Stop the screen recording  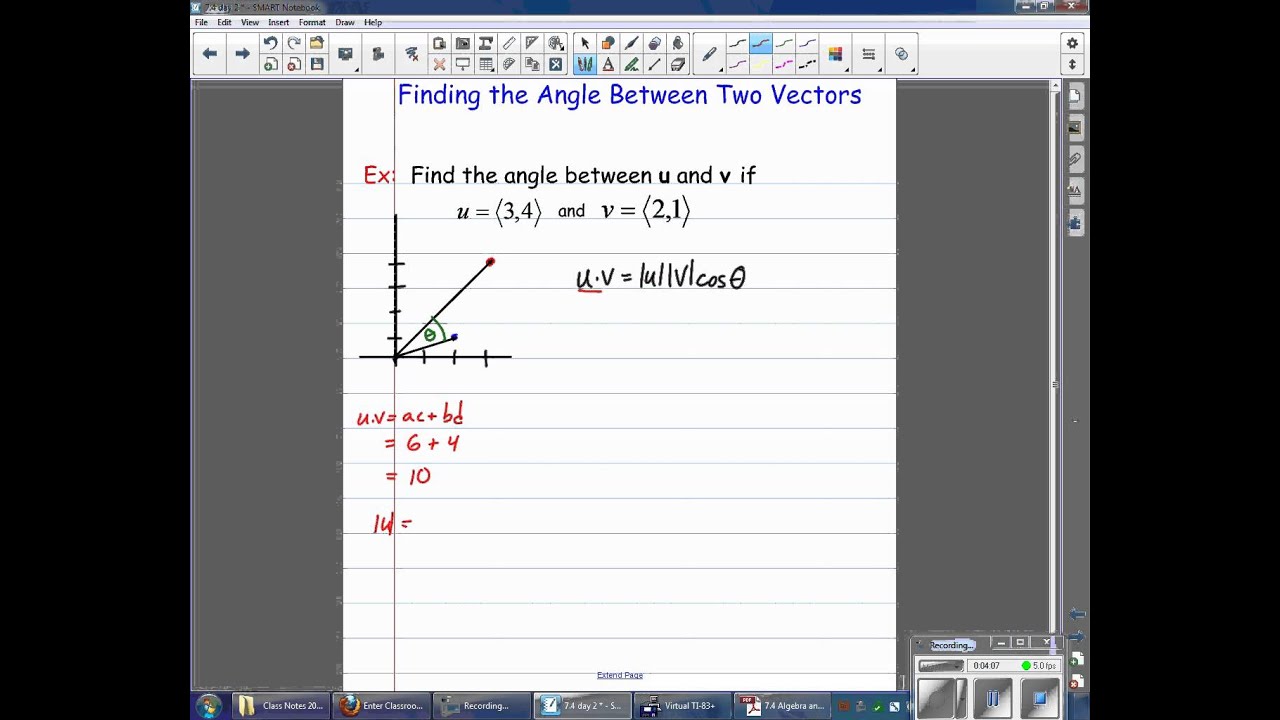(1039, 698)
